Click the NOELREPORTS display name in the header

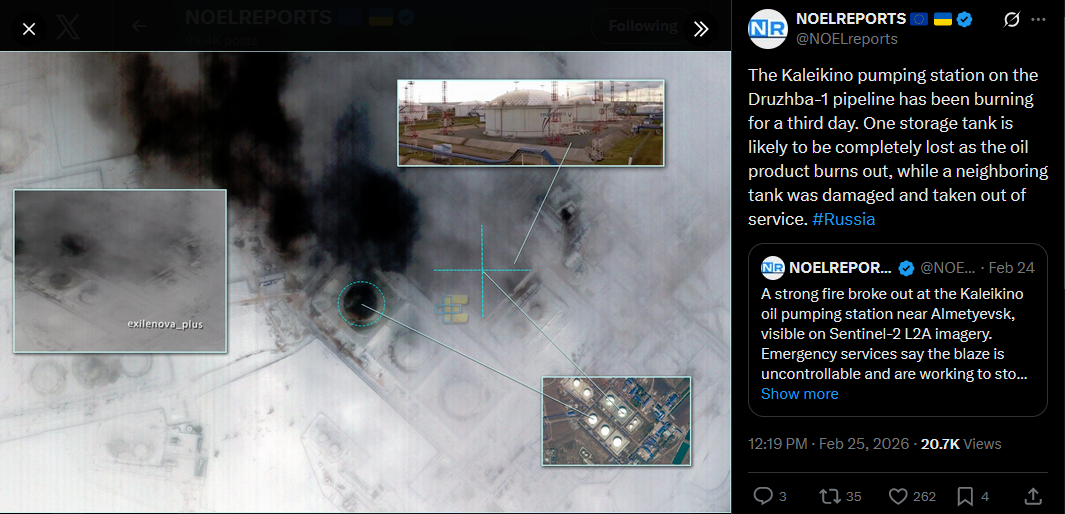point(851,19)
